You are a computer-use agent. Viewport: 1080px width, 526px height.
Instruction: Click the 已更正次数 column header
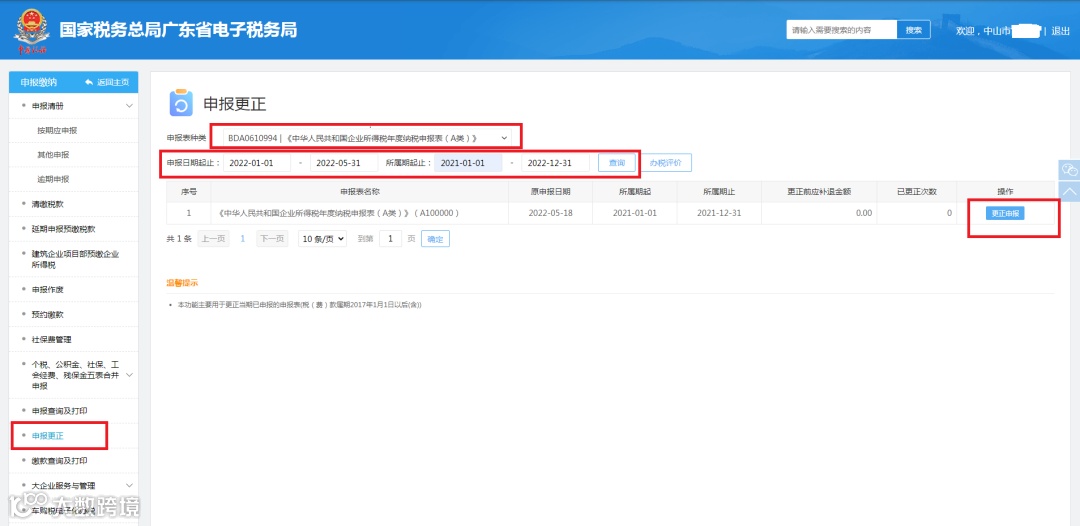point(917,191)
